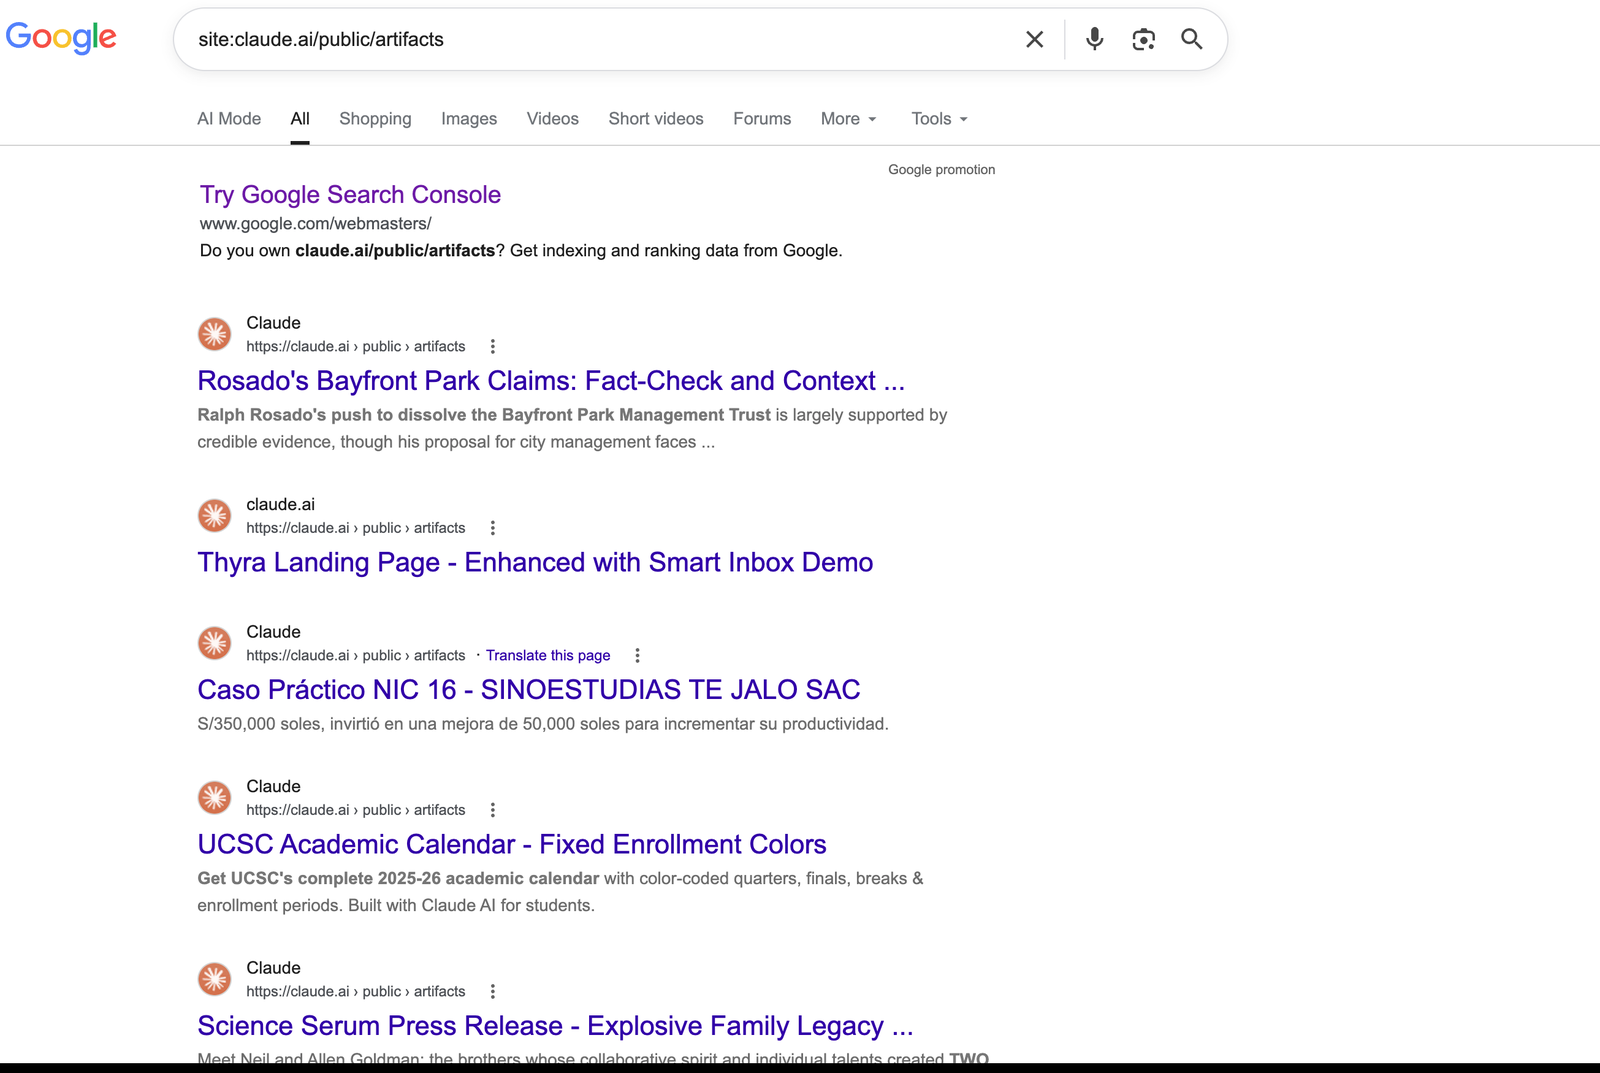Open options menu for UCSC Academic Calendar result
Screen dimensions: 1600x1073
[492, 810]
